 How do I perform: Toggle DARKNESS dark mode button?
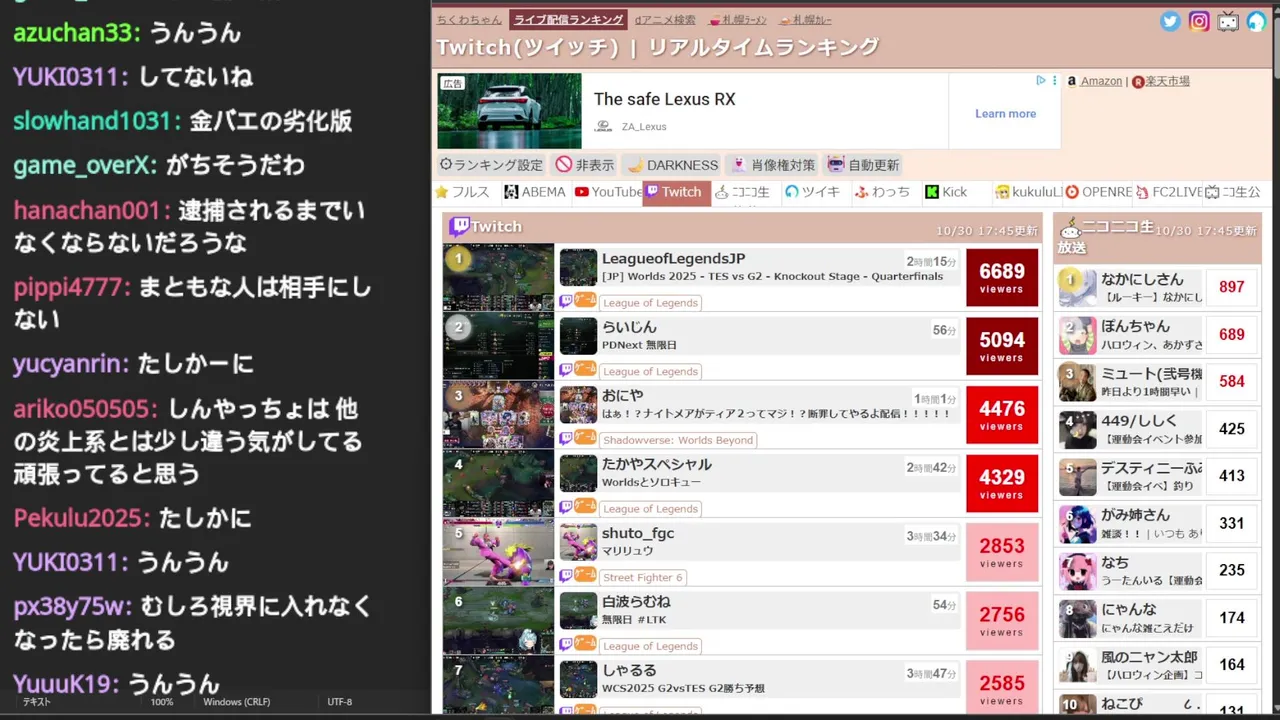pos(671,165)
